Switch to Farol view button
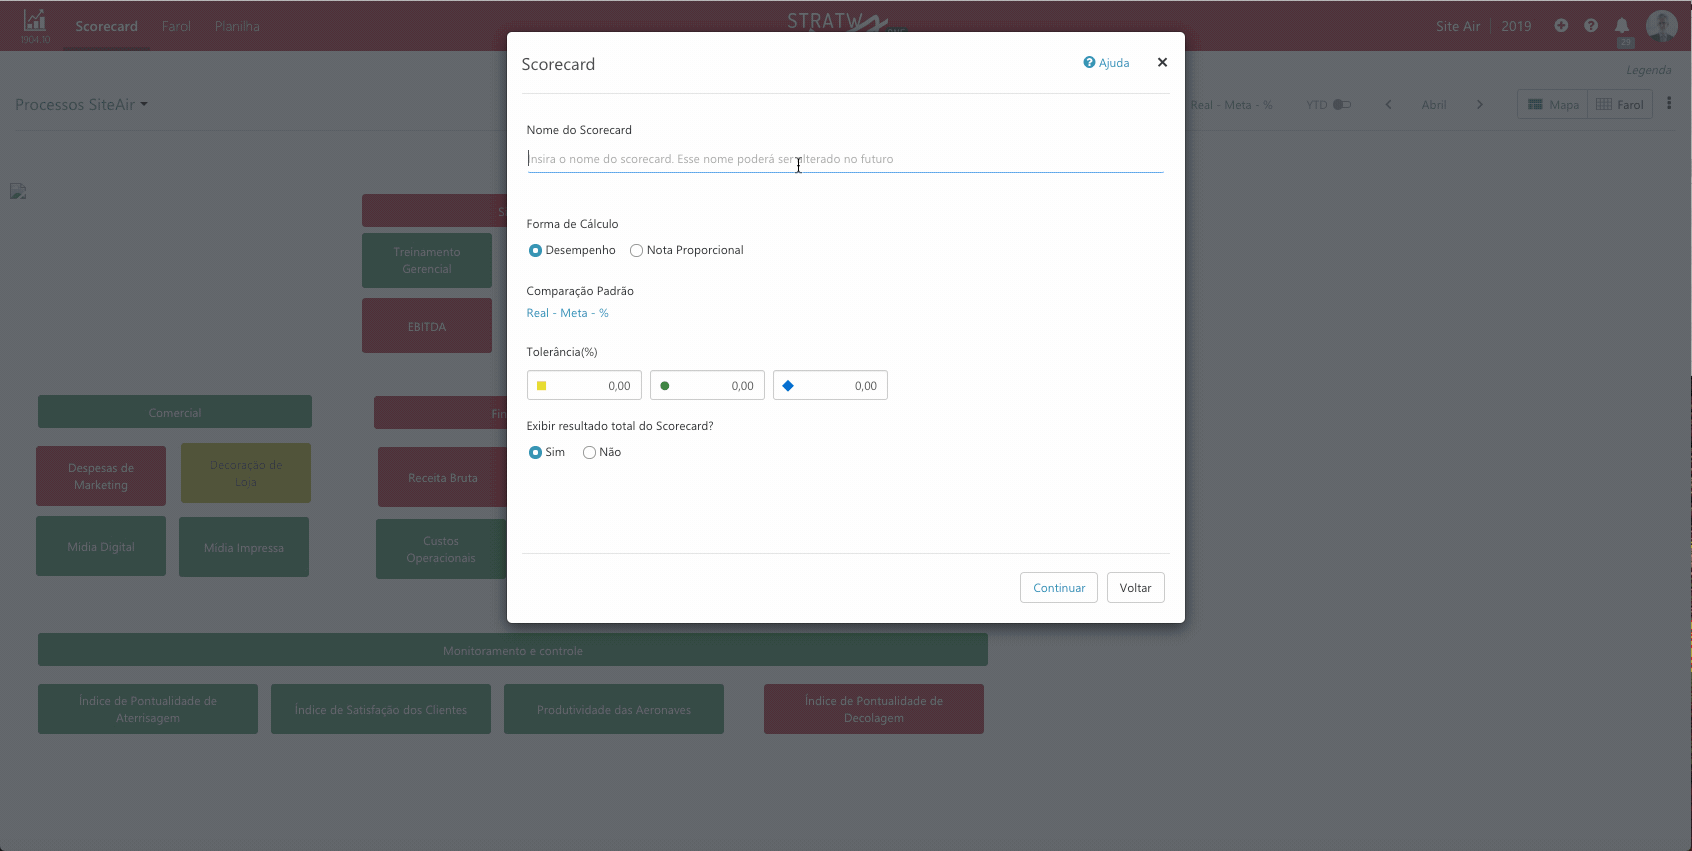Screen dimensions: 1692x851 pyautogui.click(x=1620, y=104)
